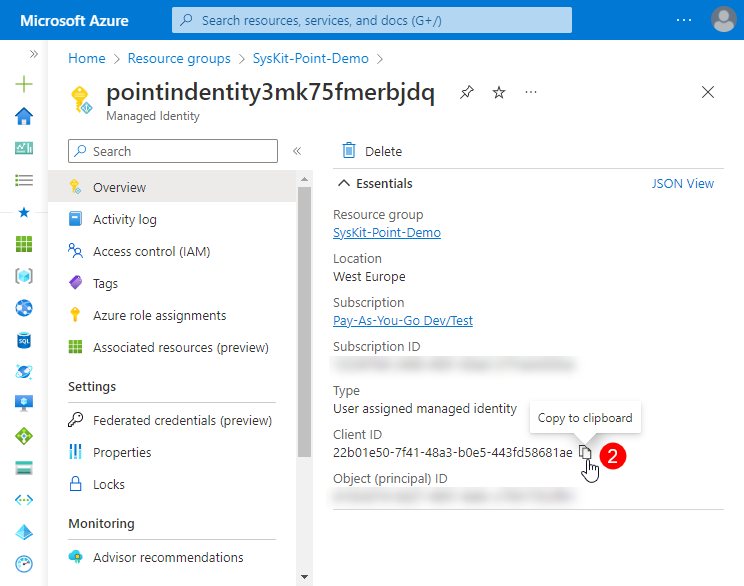Open SysKit-Point-Demo resource group link
The width and height of the screenshot is (744, 586).
click(387, 233)
